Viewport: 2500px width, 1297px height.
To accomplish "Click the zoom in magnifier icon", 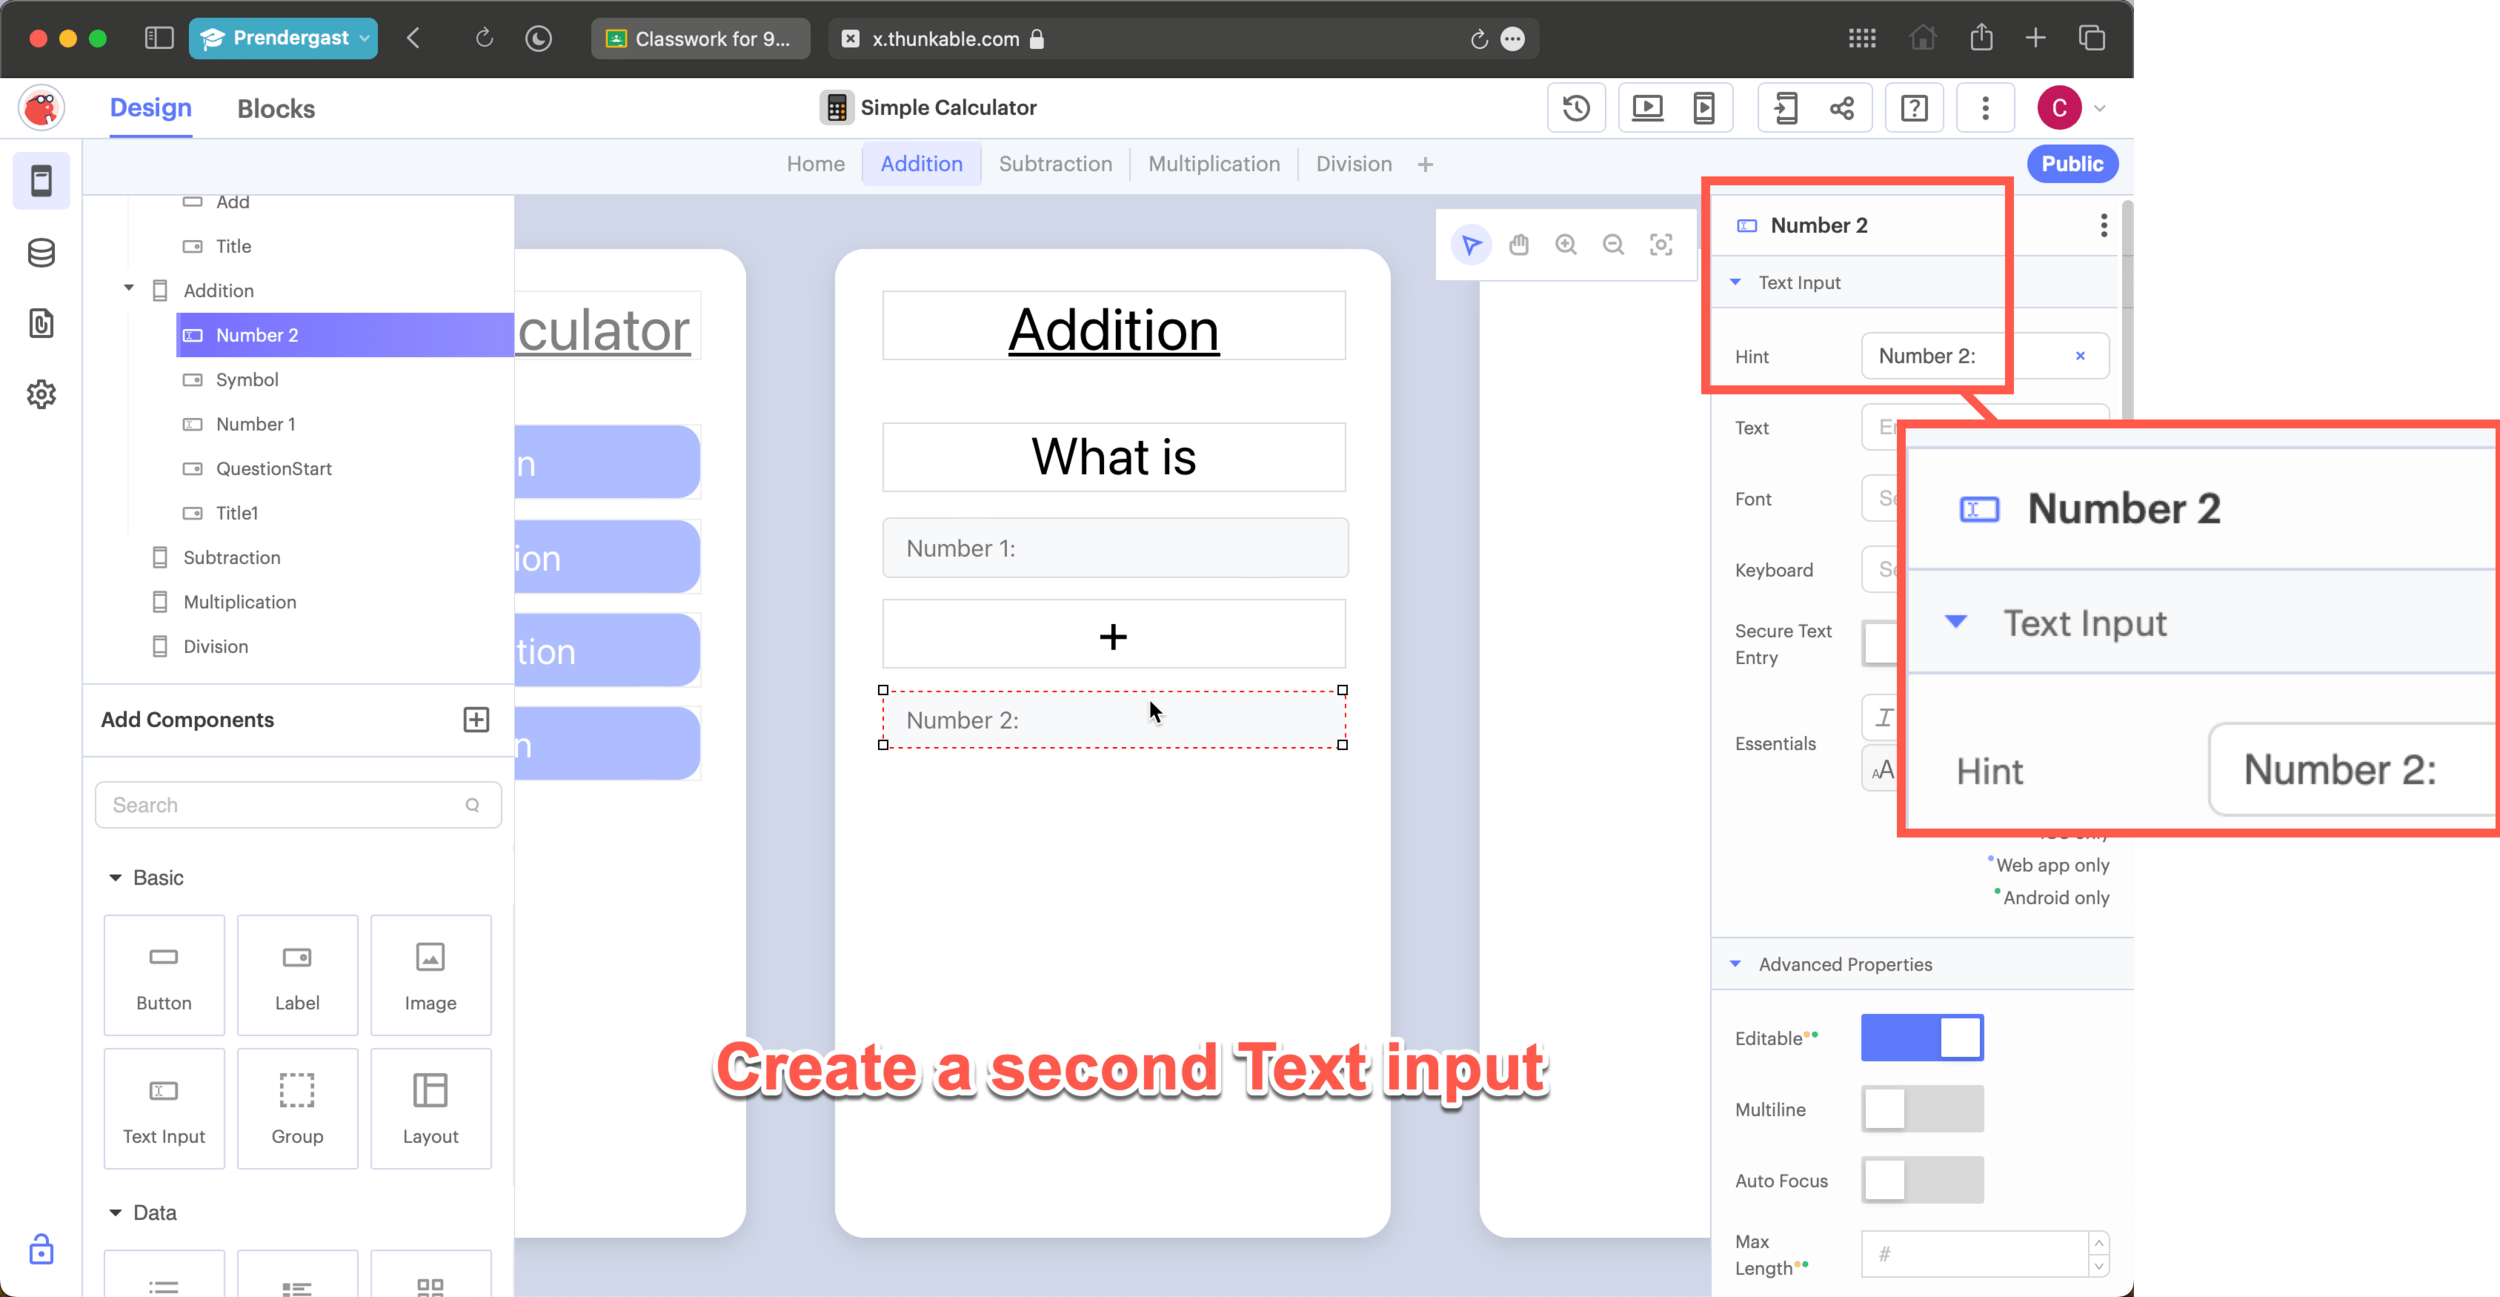I will pyautogui.click(x=1565, y=245).
